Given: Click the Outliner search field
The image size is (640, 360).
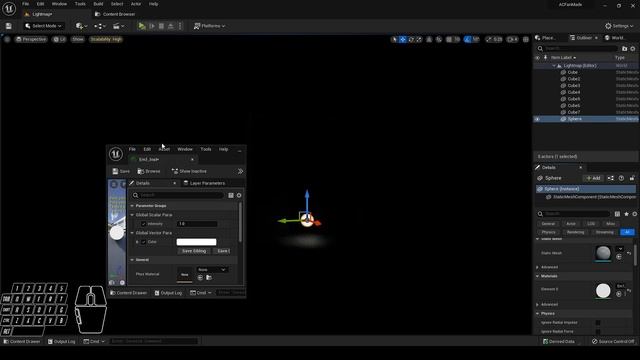Looking at the screenshot, I should coord(577,49).
